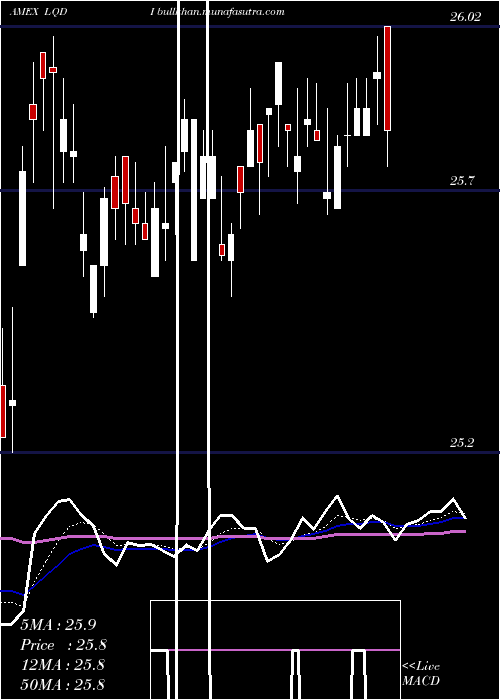Screen dimensions: 500x700
Task: Click the 5MA : 25.9 readout
Action: pyautogui.click(x=58, y=625)
